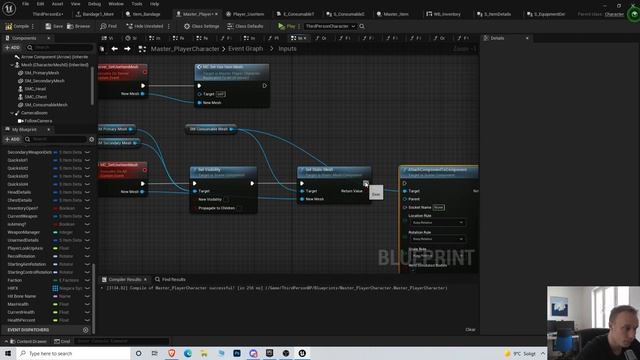640x360 pixels.
Task: Toggle visibility eye for HeadDetails variable
Action: 87,192
